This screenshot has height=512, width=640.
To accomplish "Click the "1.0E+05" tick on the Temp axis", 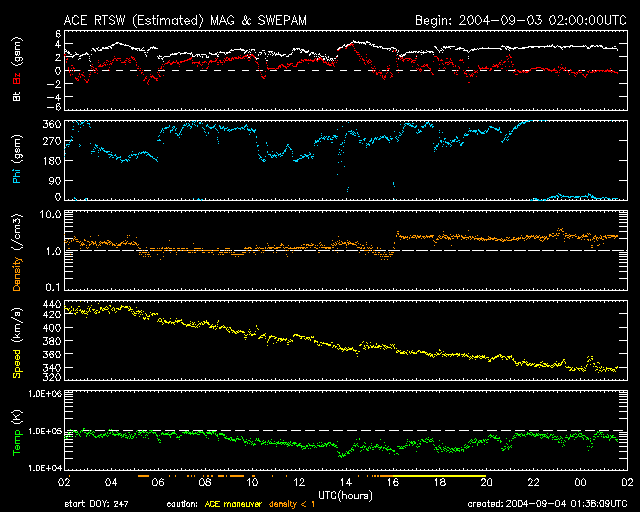I will pyautogui.click(x=45, y=431).
